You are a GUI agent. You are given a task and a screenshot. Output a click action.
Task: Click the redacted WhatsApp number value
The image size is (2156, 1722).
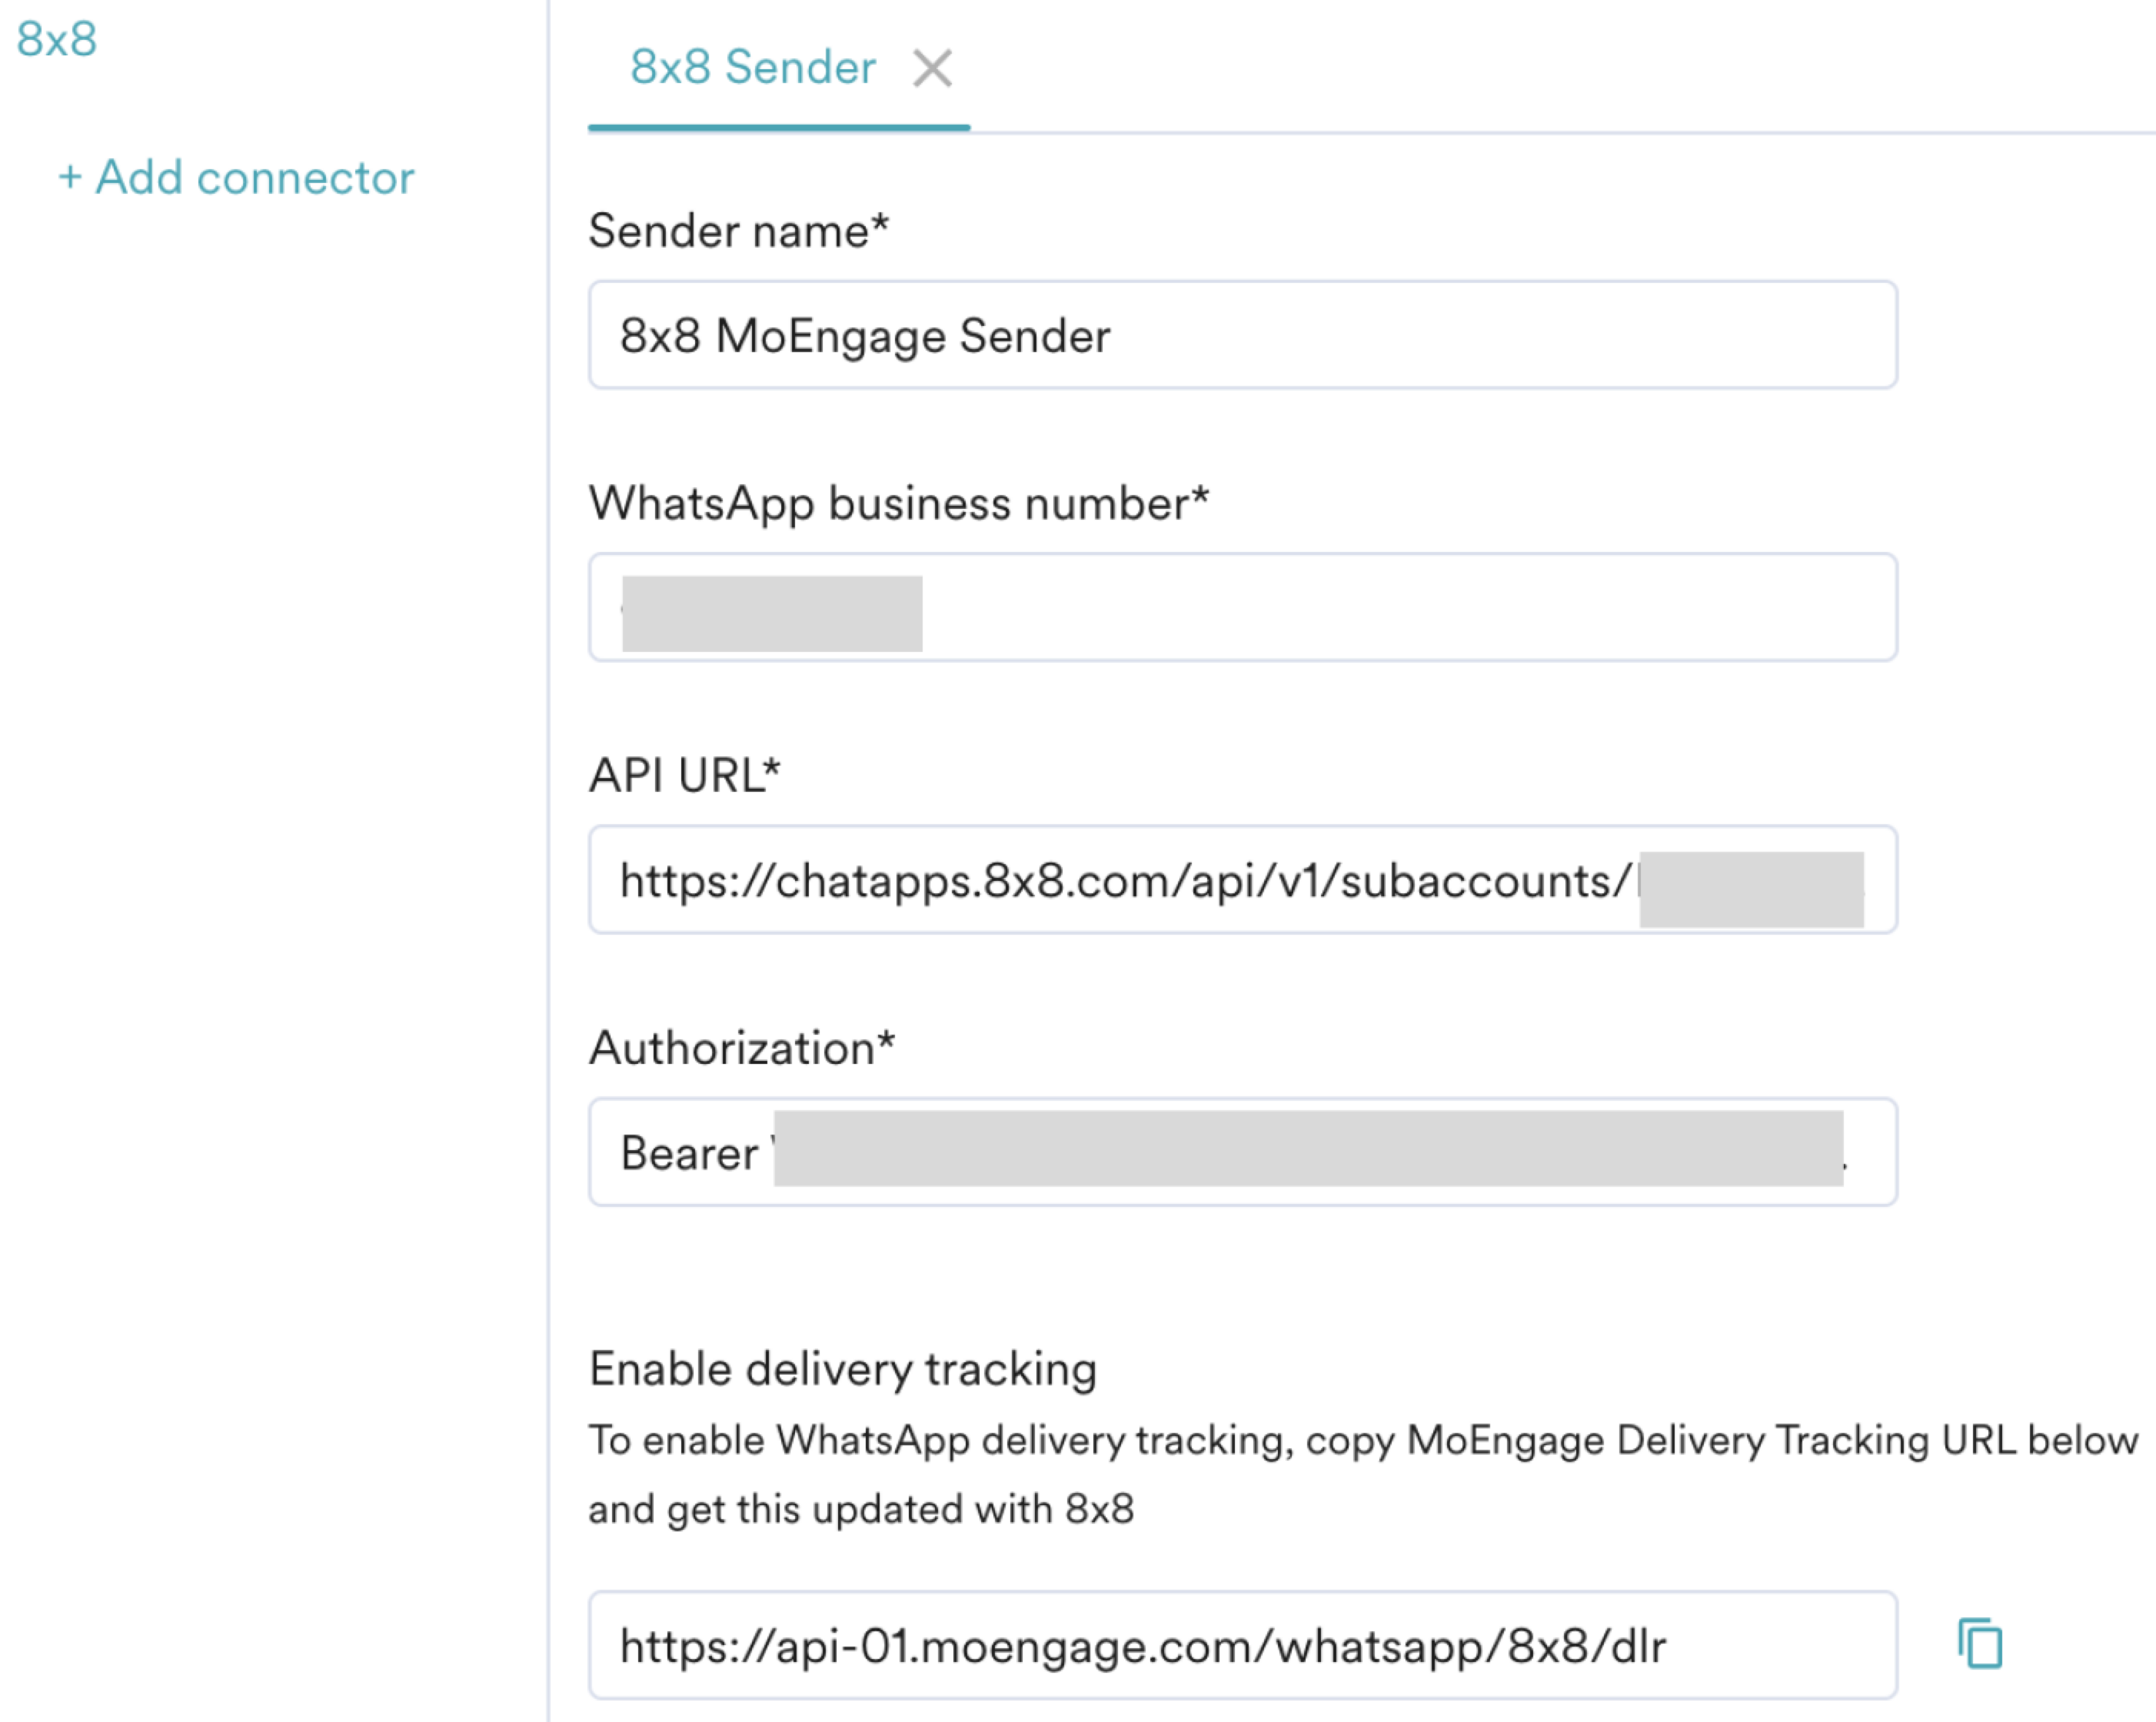(771, 613)
